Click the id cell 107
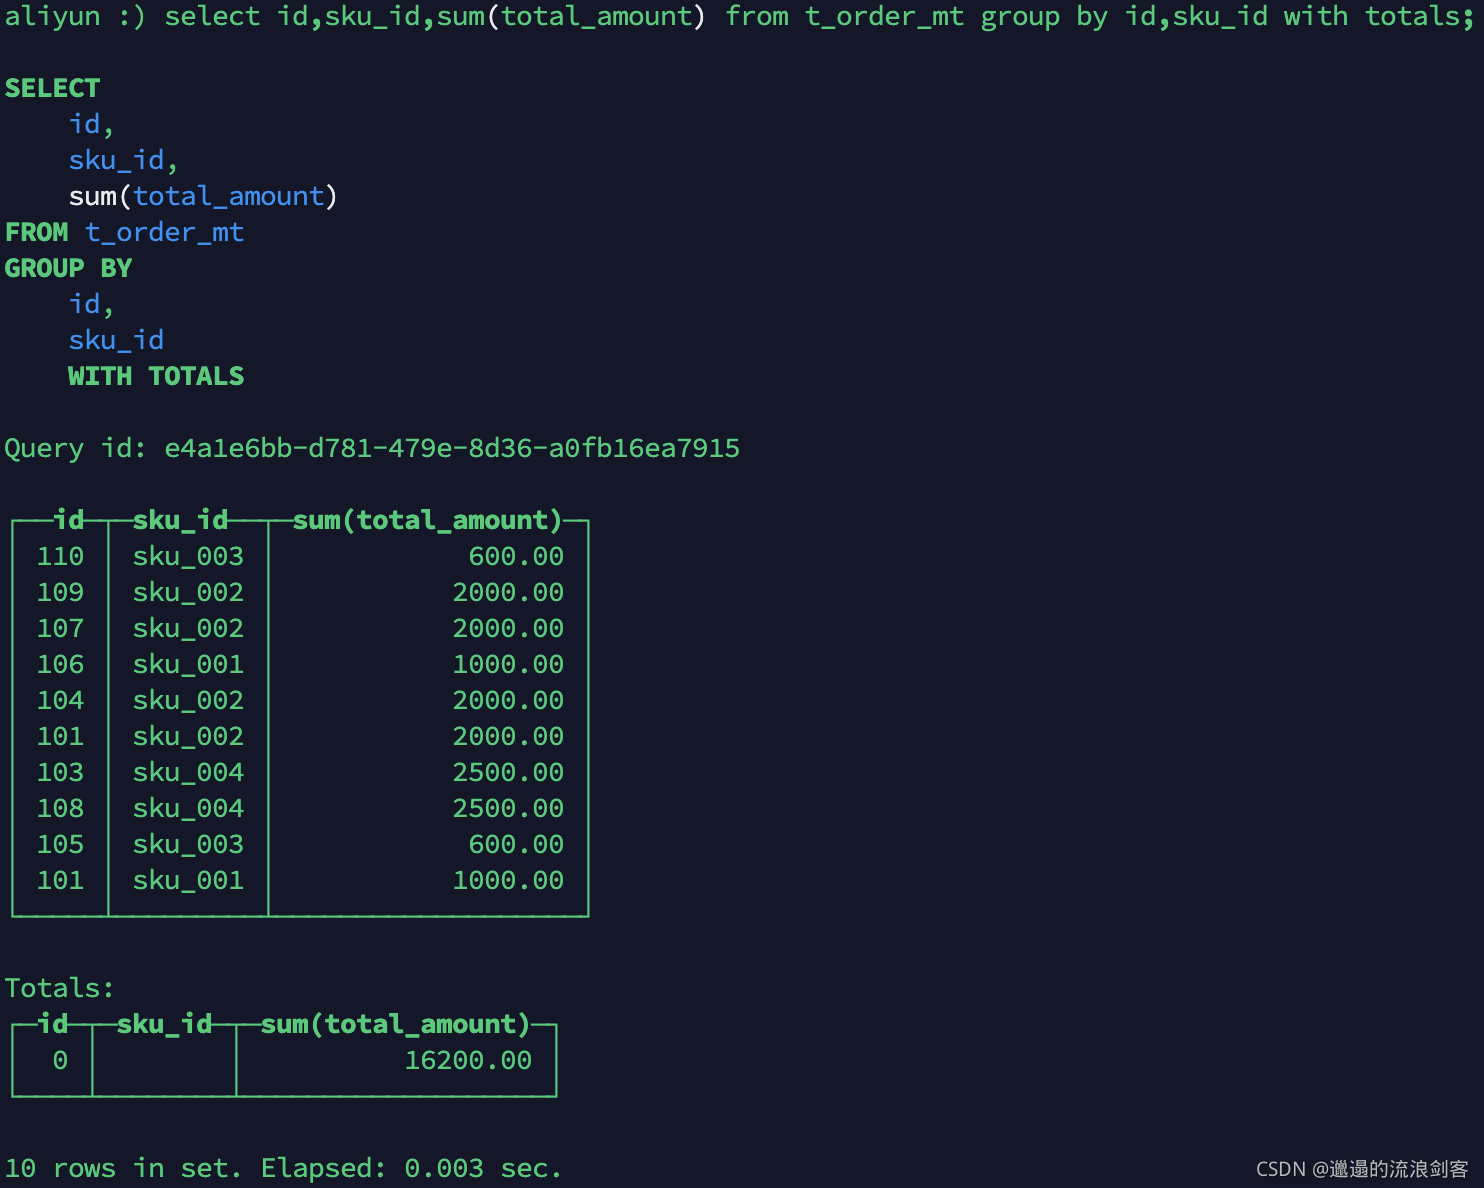This screenshot has width=1484, height=1188. [60, 628]
